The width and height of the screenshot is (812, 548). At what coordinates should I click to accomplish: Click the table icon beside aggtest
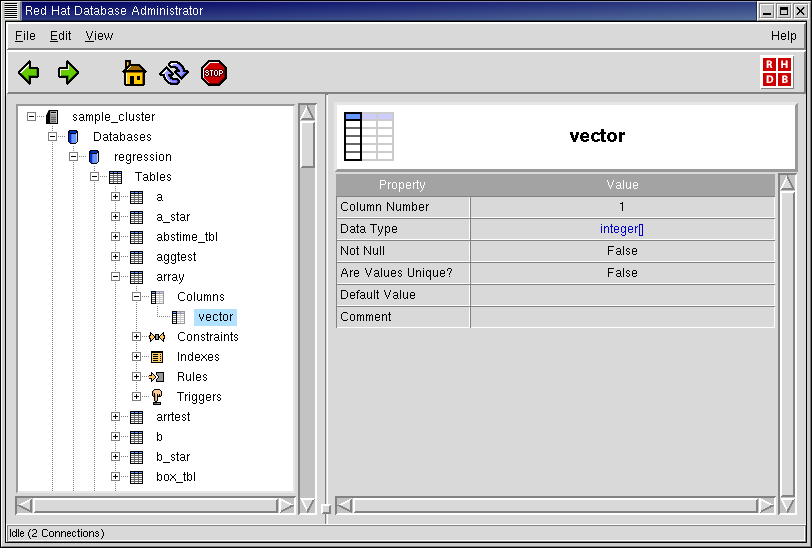(136, 257)
